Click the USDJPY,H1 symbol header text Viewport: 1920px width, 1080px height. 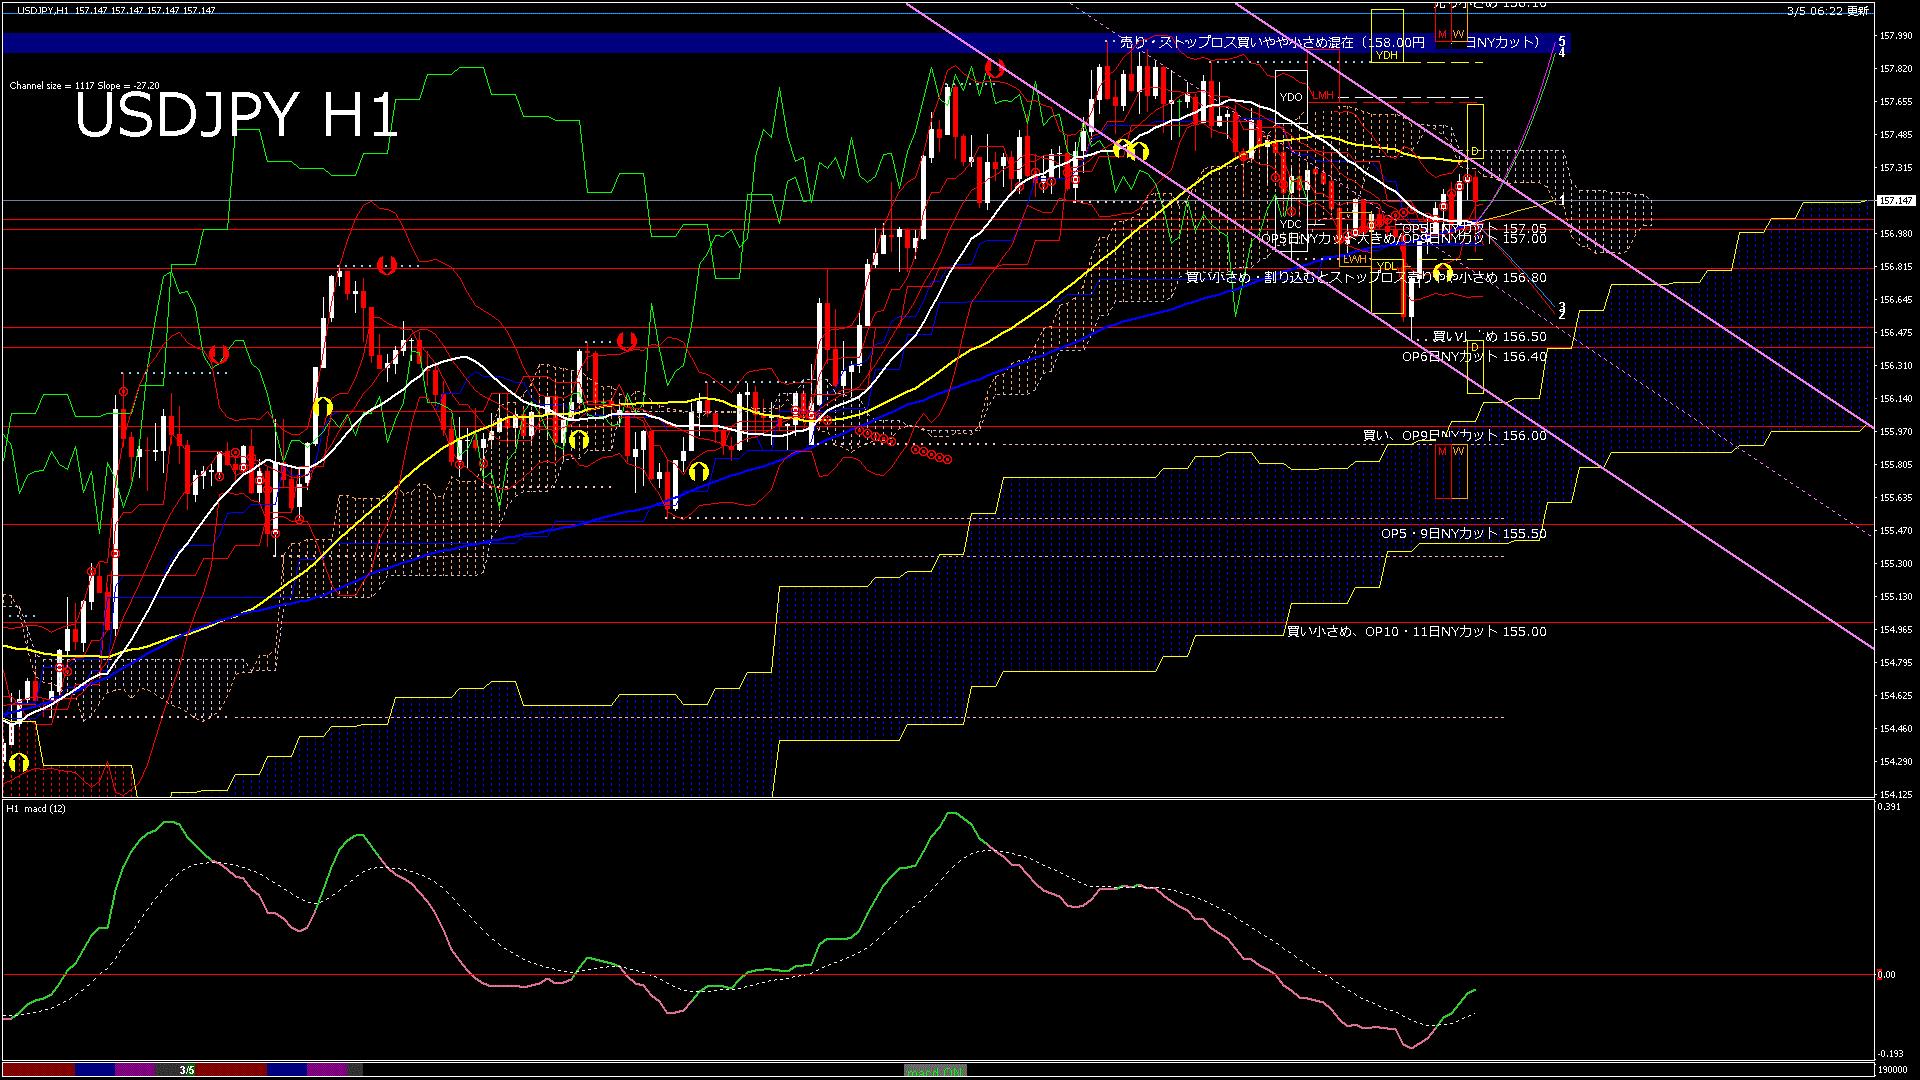click(x=42, y=10)
